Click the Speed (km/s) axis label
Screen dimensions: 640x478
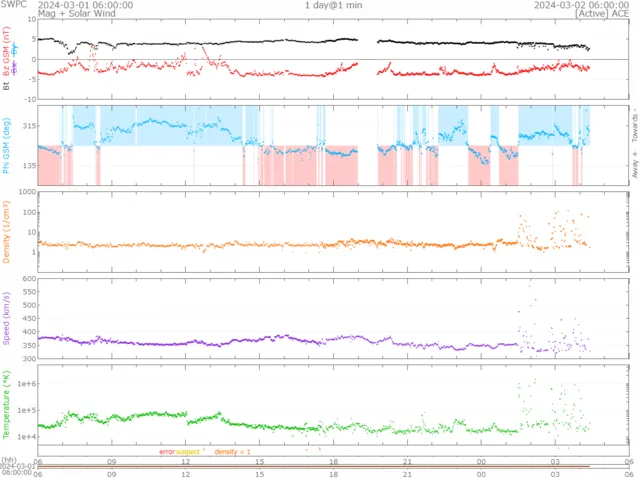coord(6,319)
